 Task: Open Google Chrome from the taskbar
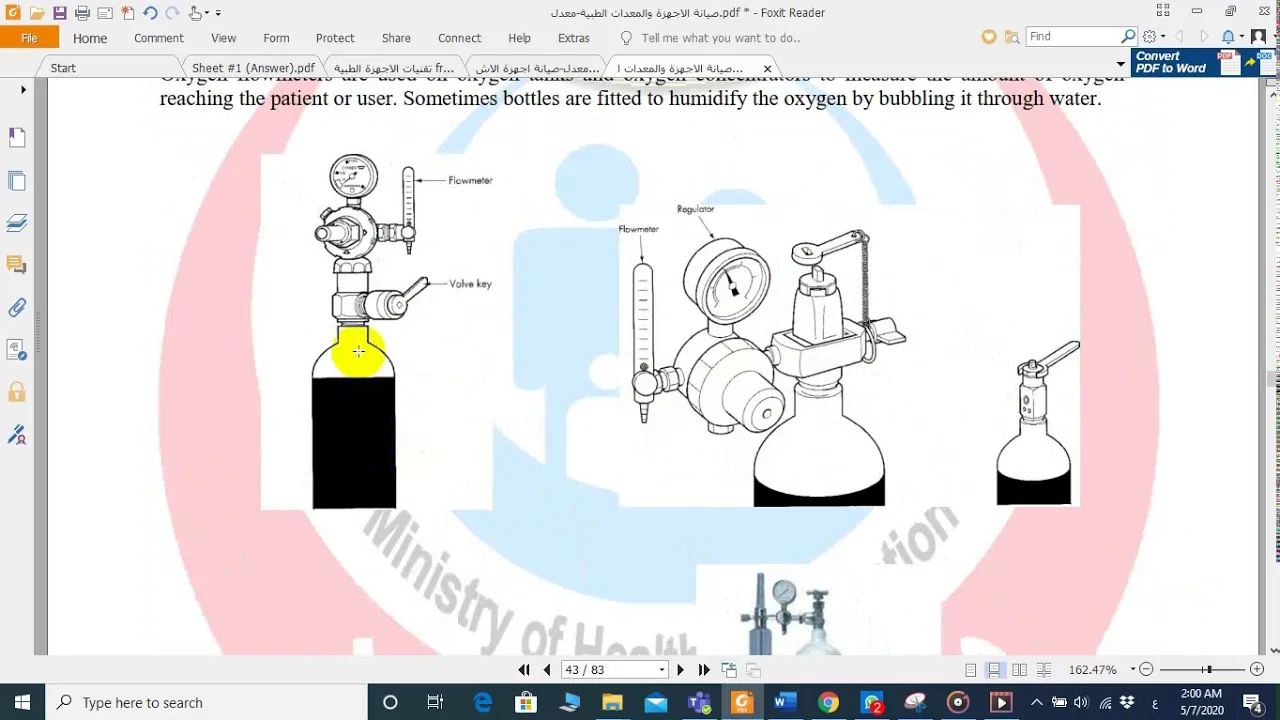point(828,702)
